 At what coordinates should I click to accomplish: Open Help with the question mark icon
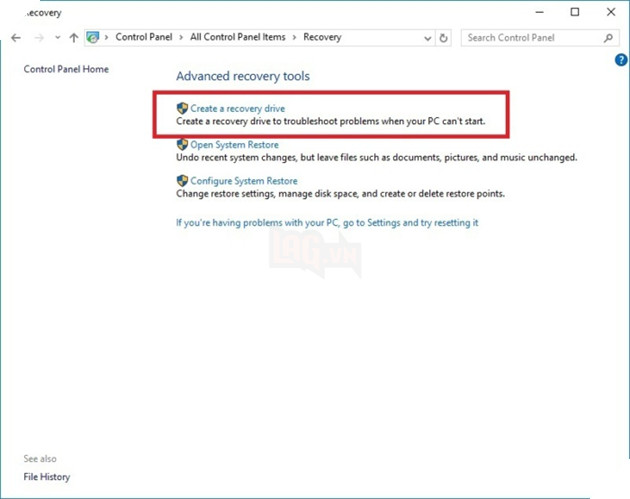pos(621,60)
